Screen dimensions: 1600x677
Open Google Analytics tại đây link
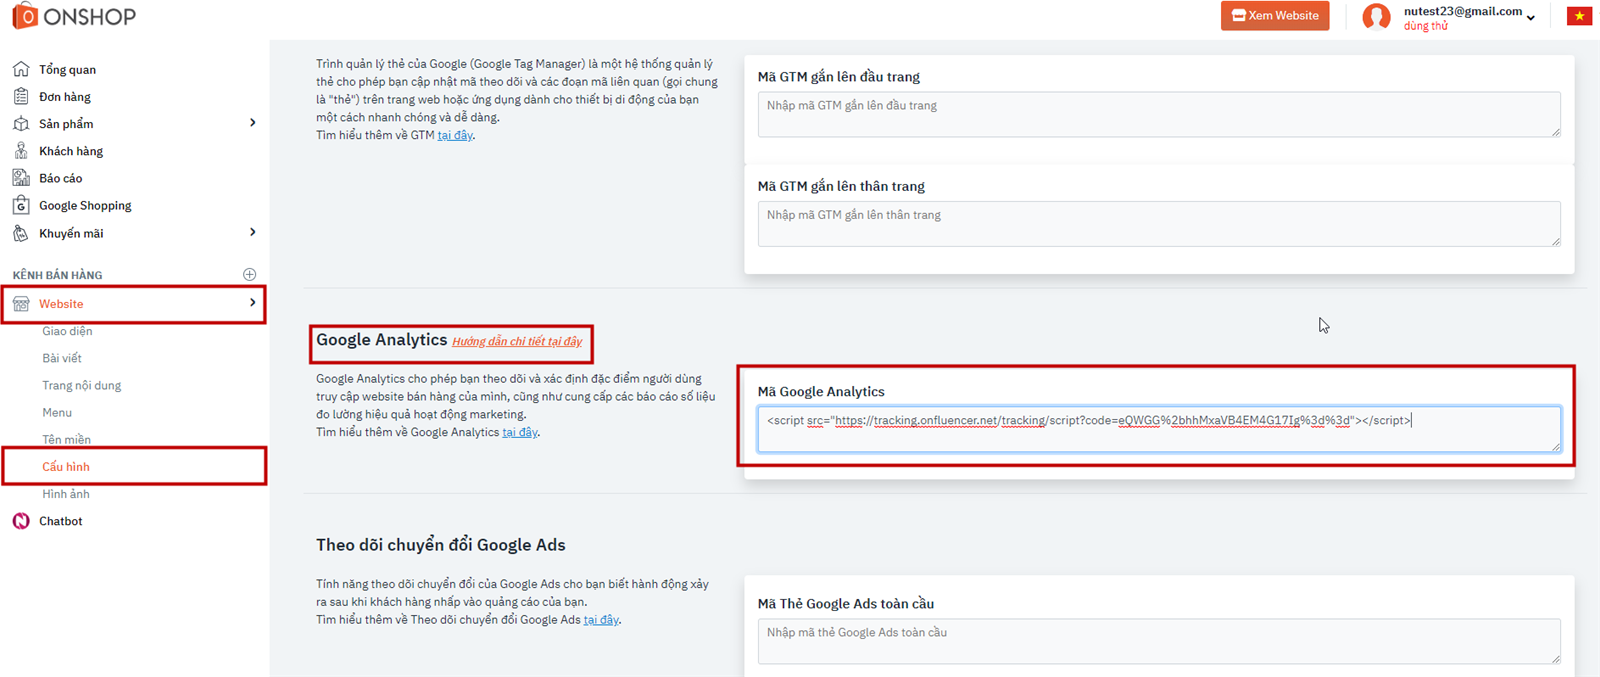(520, 432)
